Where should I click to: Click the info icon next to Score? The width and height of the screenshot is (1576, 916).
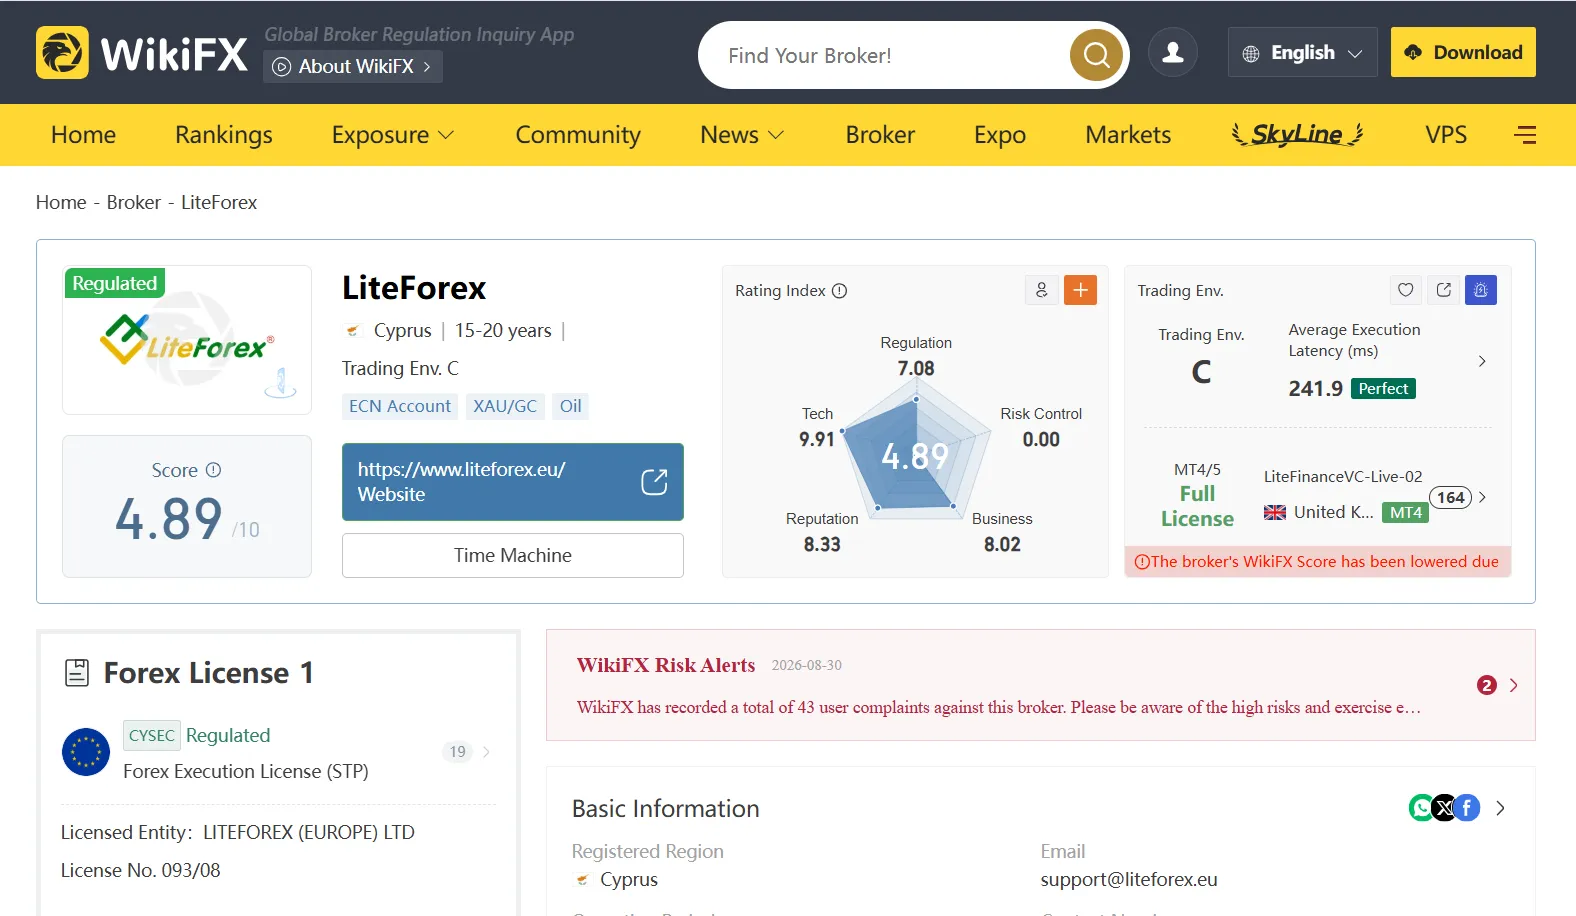pos(214,470)
